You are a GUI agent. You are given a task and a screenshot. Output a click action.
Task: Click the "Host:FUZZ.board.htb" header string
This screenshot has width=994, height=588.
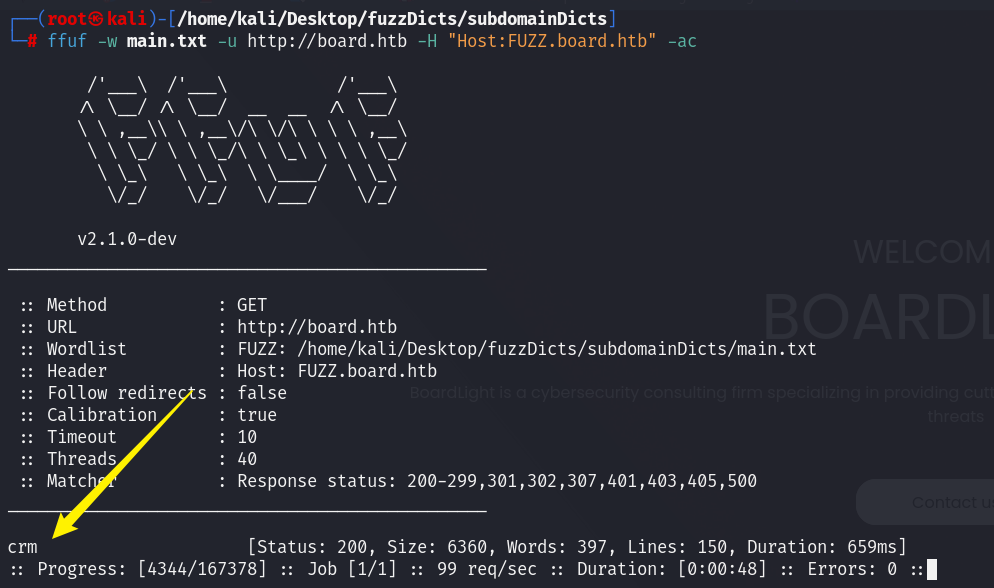[x=552, y=41]
